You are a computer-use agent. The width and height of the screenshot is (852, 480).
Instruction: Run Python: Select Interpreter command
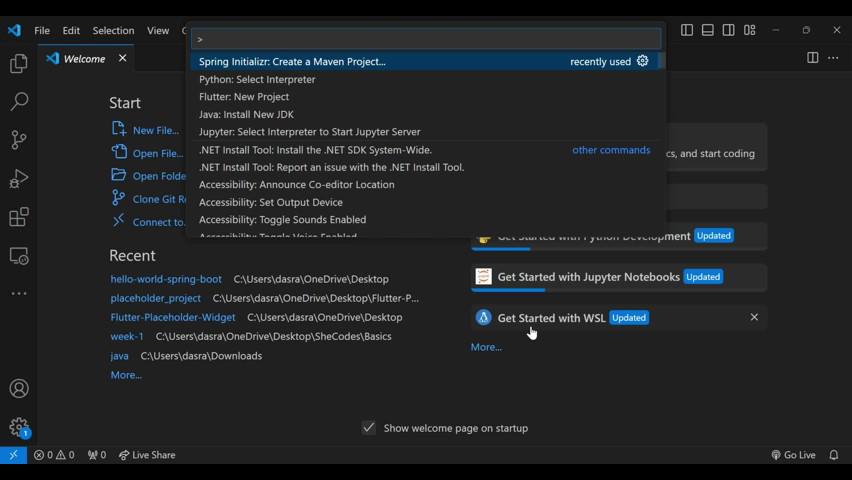tap(424, 79)
